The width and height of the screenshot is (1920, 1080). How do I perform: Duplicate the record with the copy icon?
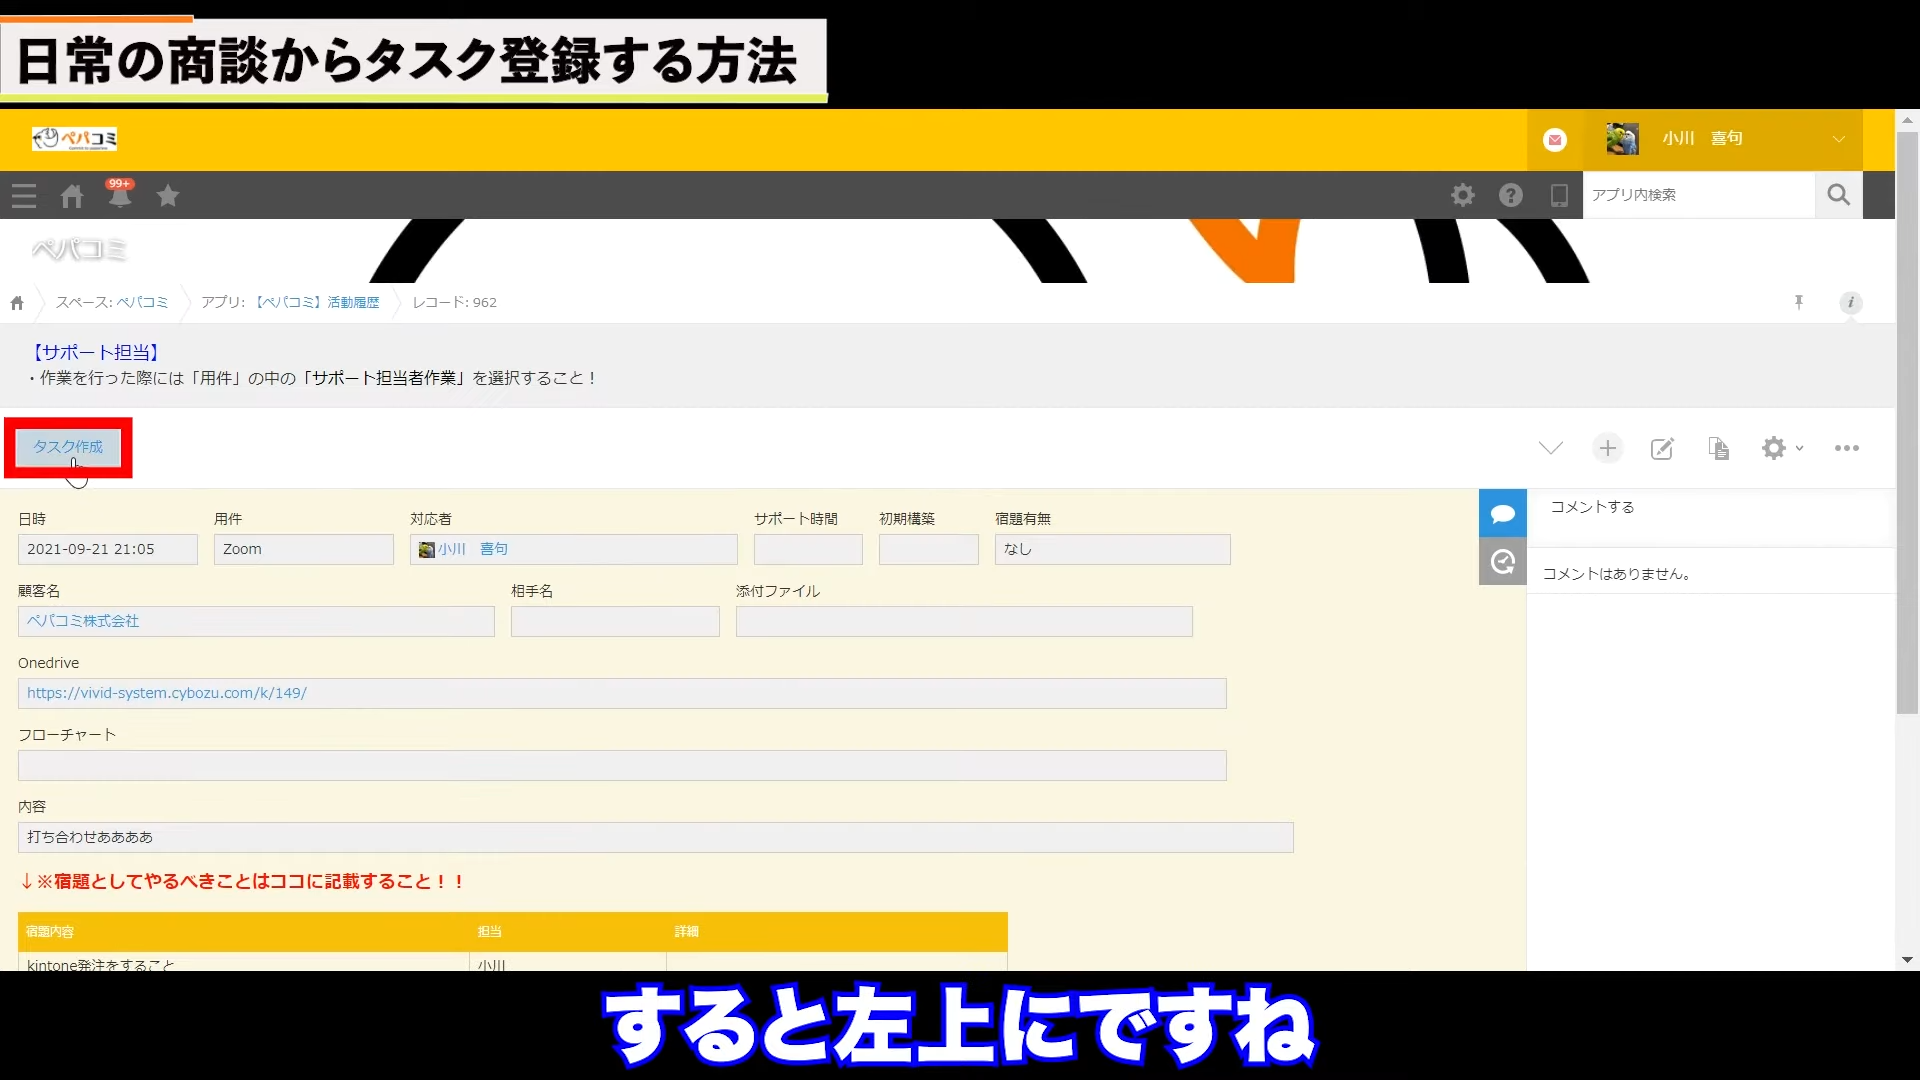1718,449
